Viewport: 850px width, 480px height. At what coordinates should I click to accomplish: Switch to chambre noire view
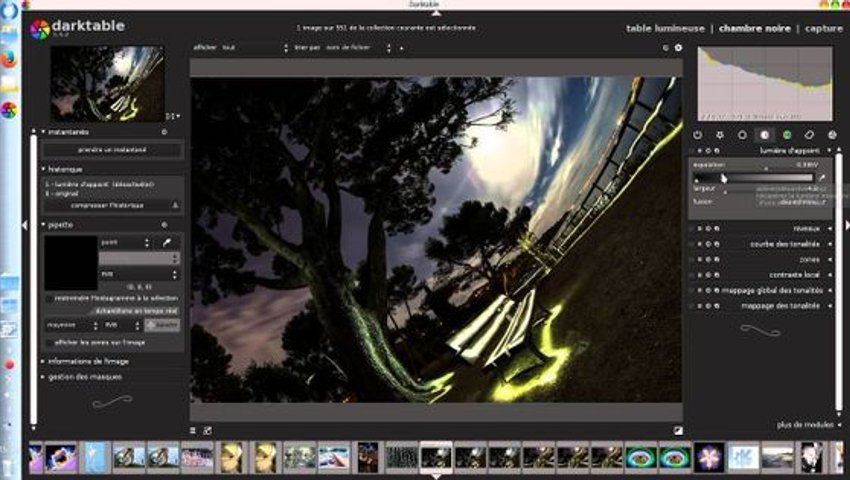point(755,28)
